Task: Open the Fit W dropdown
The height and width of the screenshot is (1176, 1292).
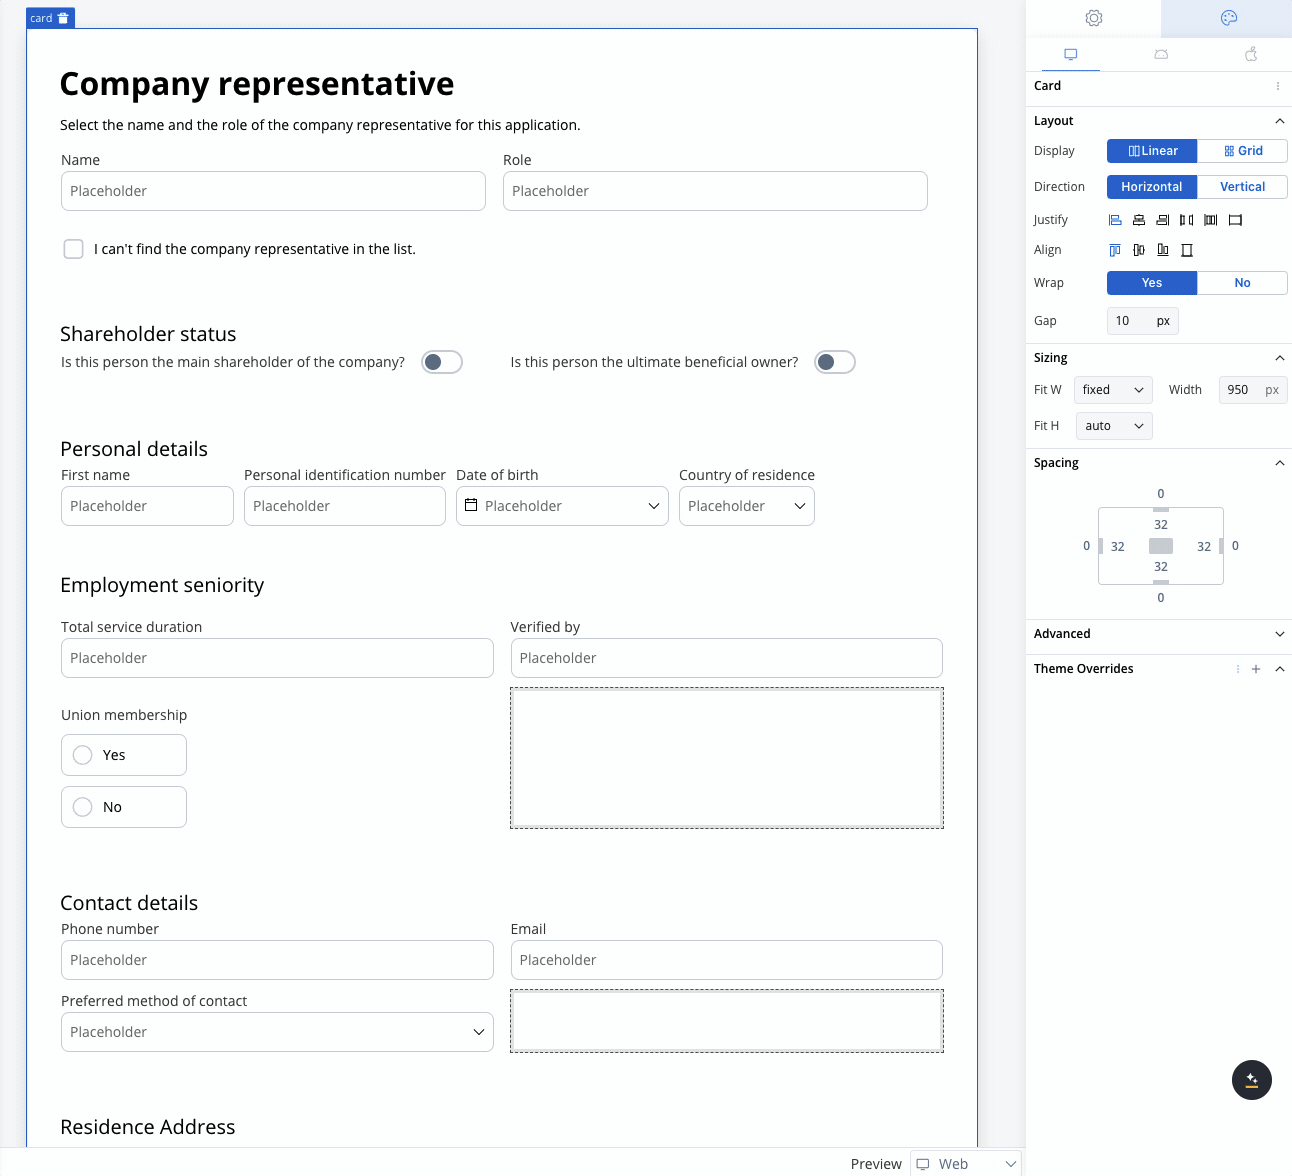Action: point(1114,390)
